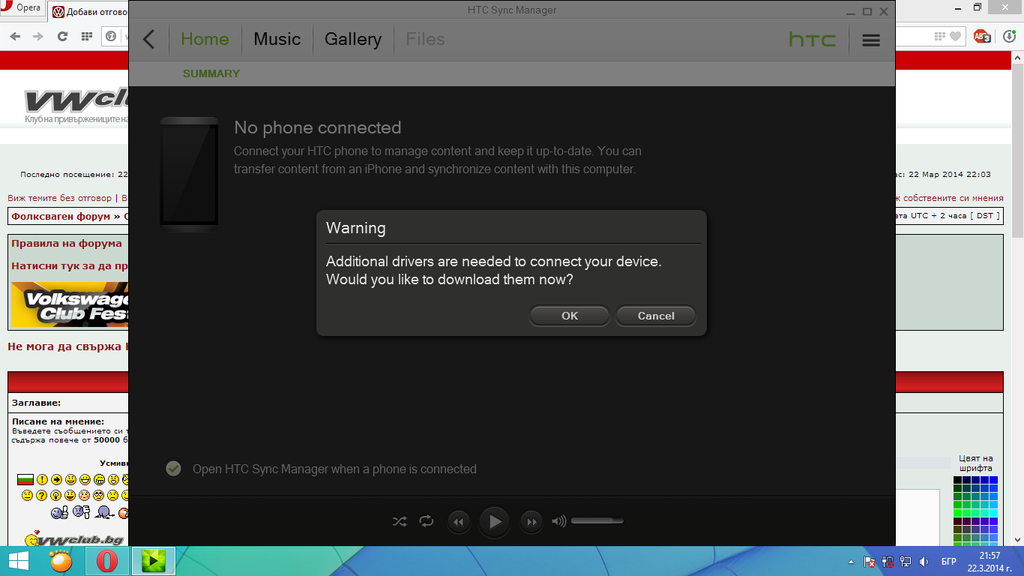Skip to the next track
Viewport: 1024px width, 576px height.
(532, 521)
